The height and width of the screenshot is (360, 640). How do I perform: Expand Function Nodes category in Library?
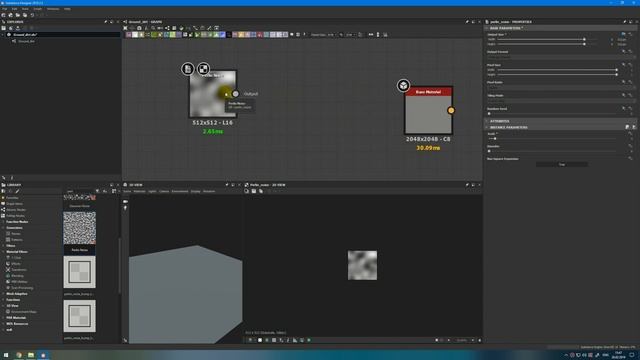3,222
